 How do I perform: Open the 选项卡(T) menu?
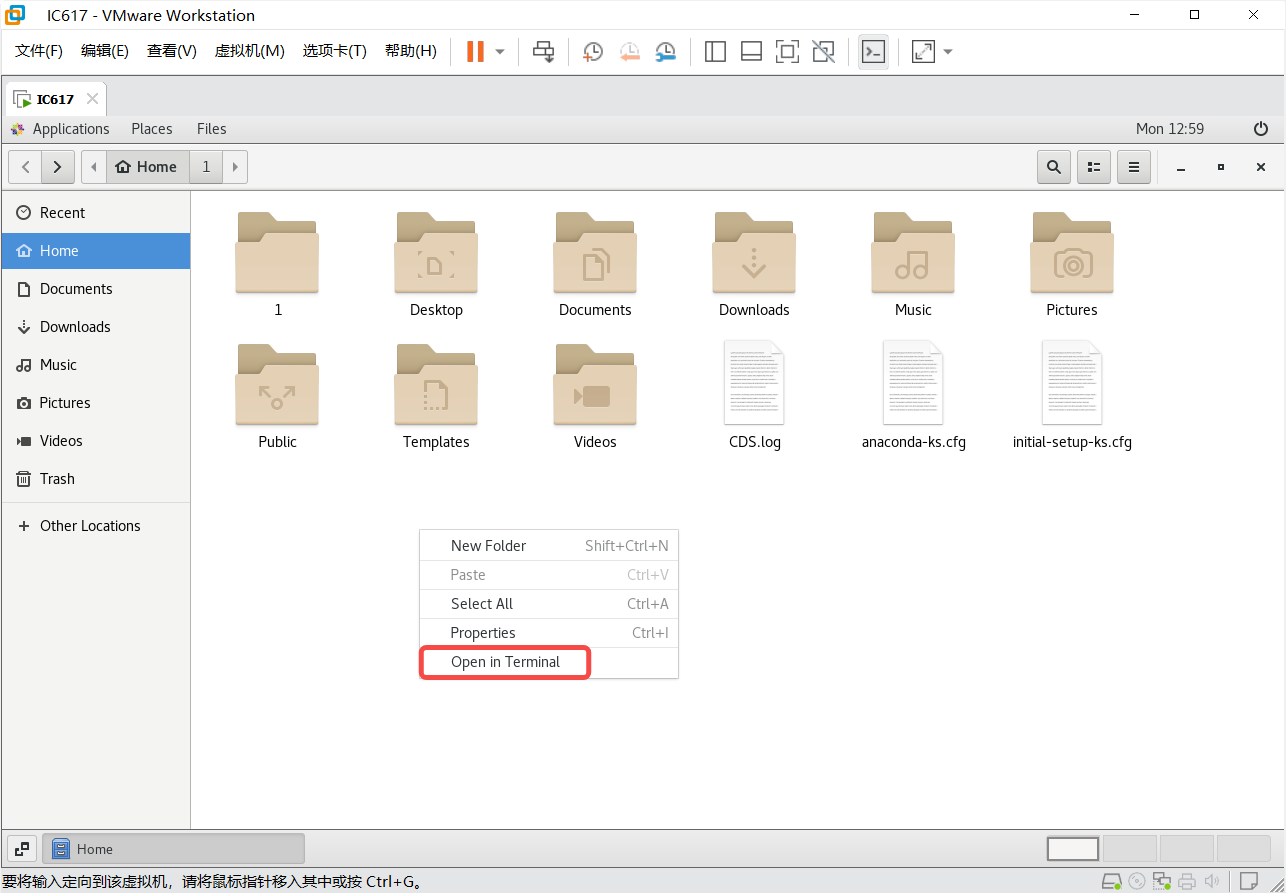click(335, 51)
